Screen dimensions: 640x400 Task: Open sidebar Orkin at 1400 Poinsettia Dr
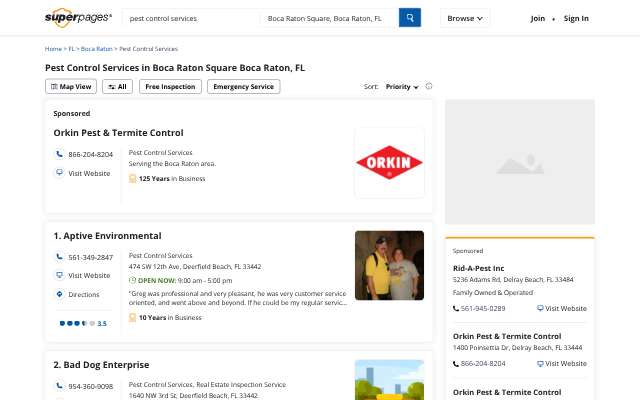tap(507, 336)
